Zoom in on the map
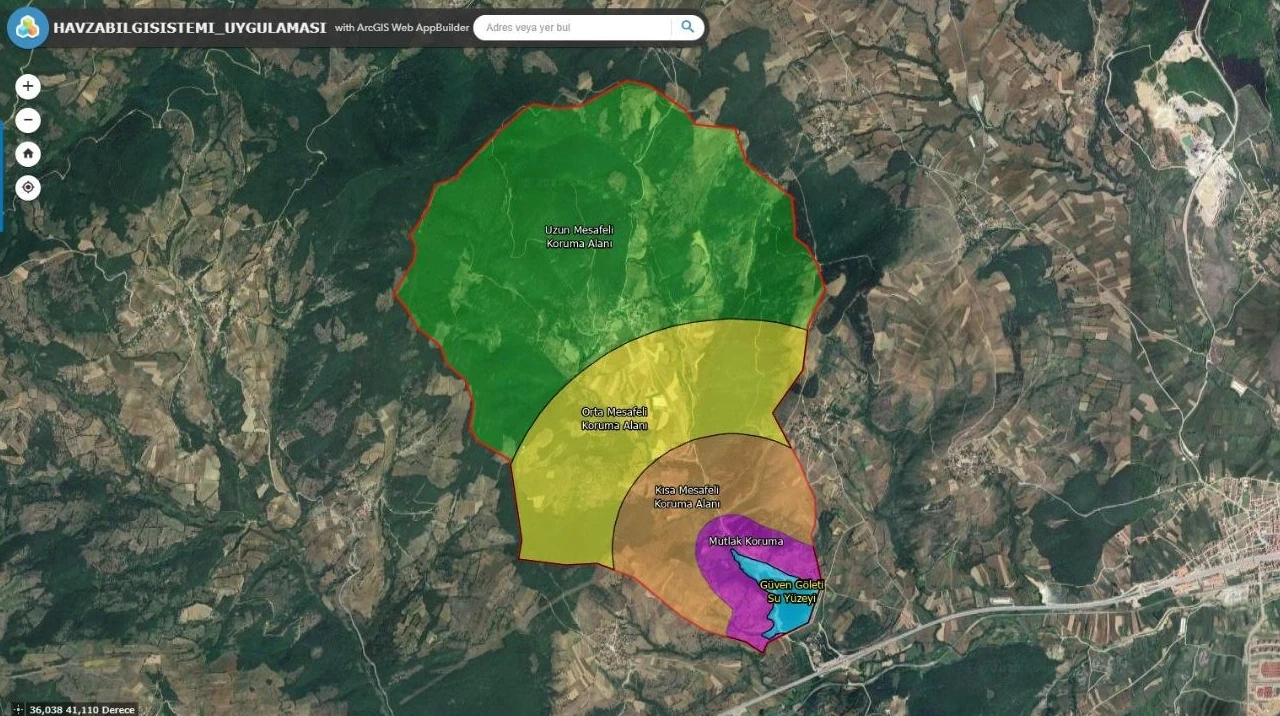 pyautogui.click(x=28, y=86)
